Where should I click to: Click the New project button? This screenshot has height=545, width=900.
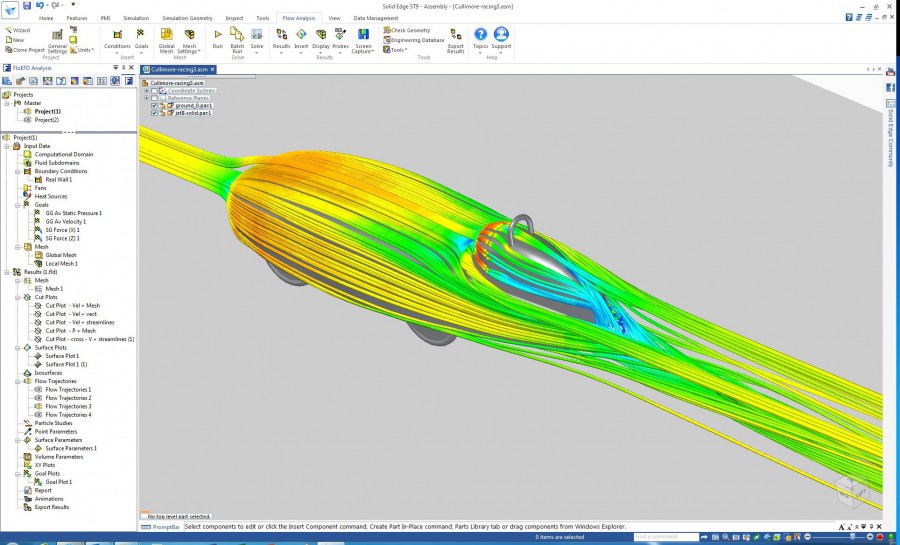15,40
